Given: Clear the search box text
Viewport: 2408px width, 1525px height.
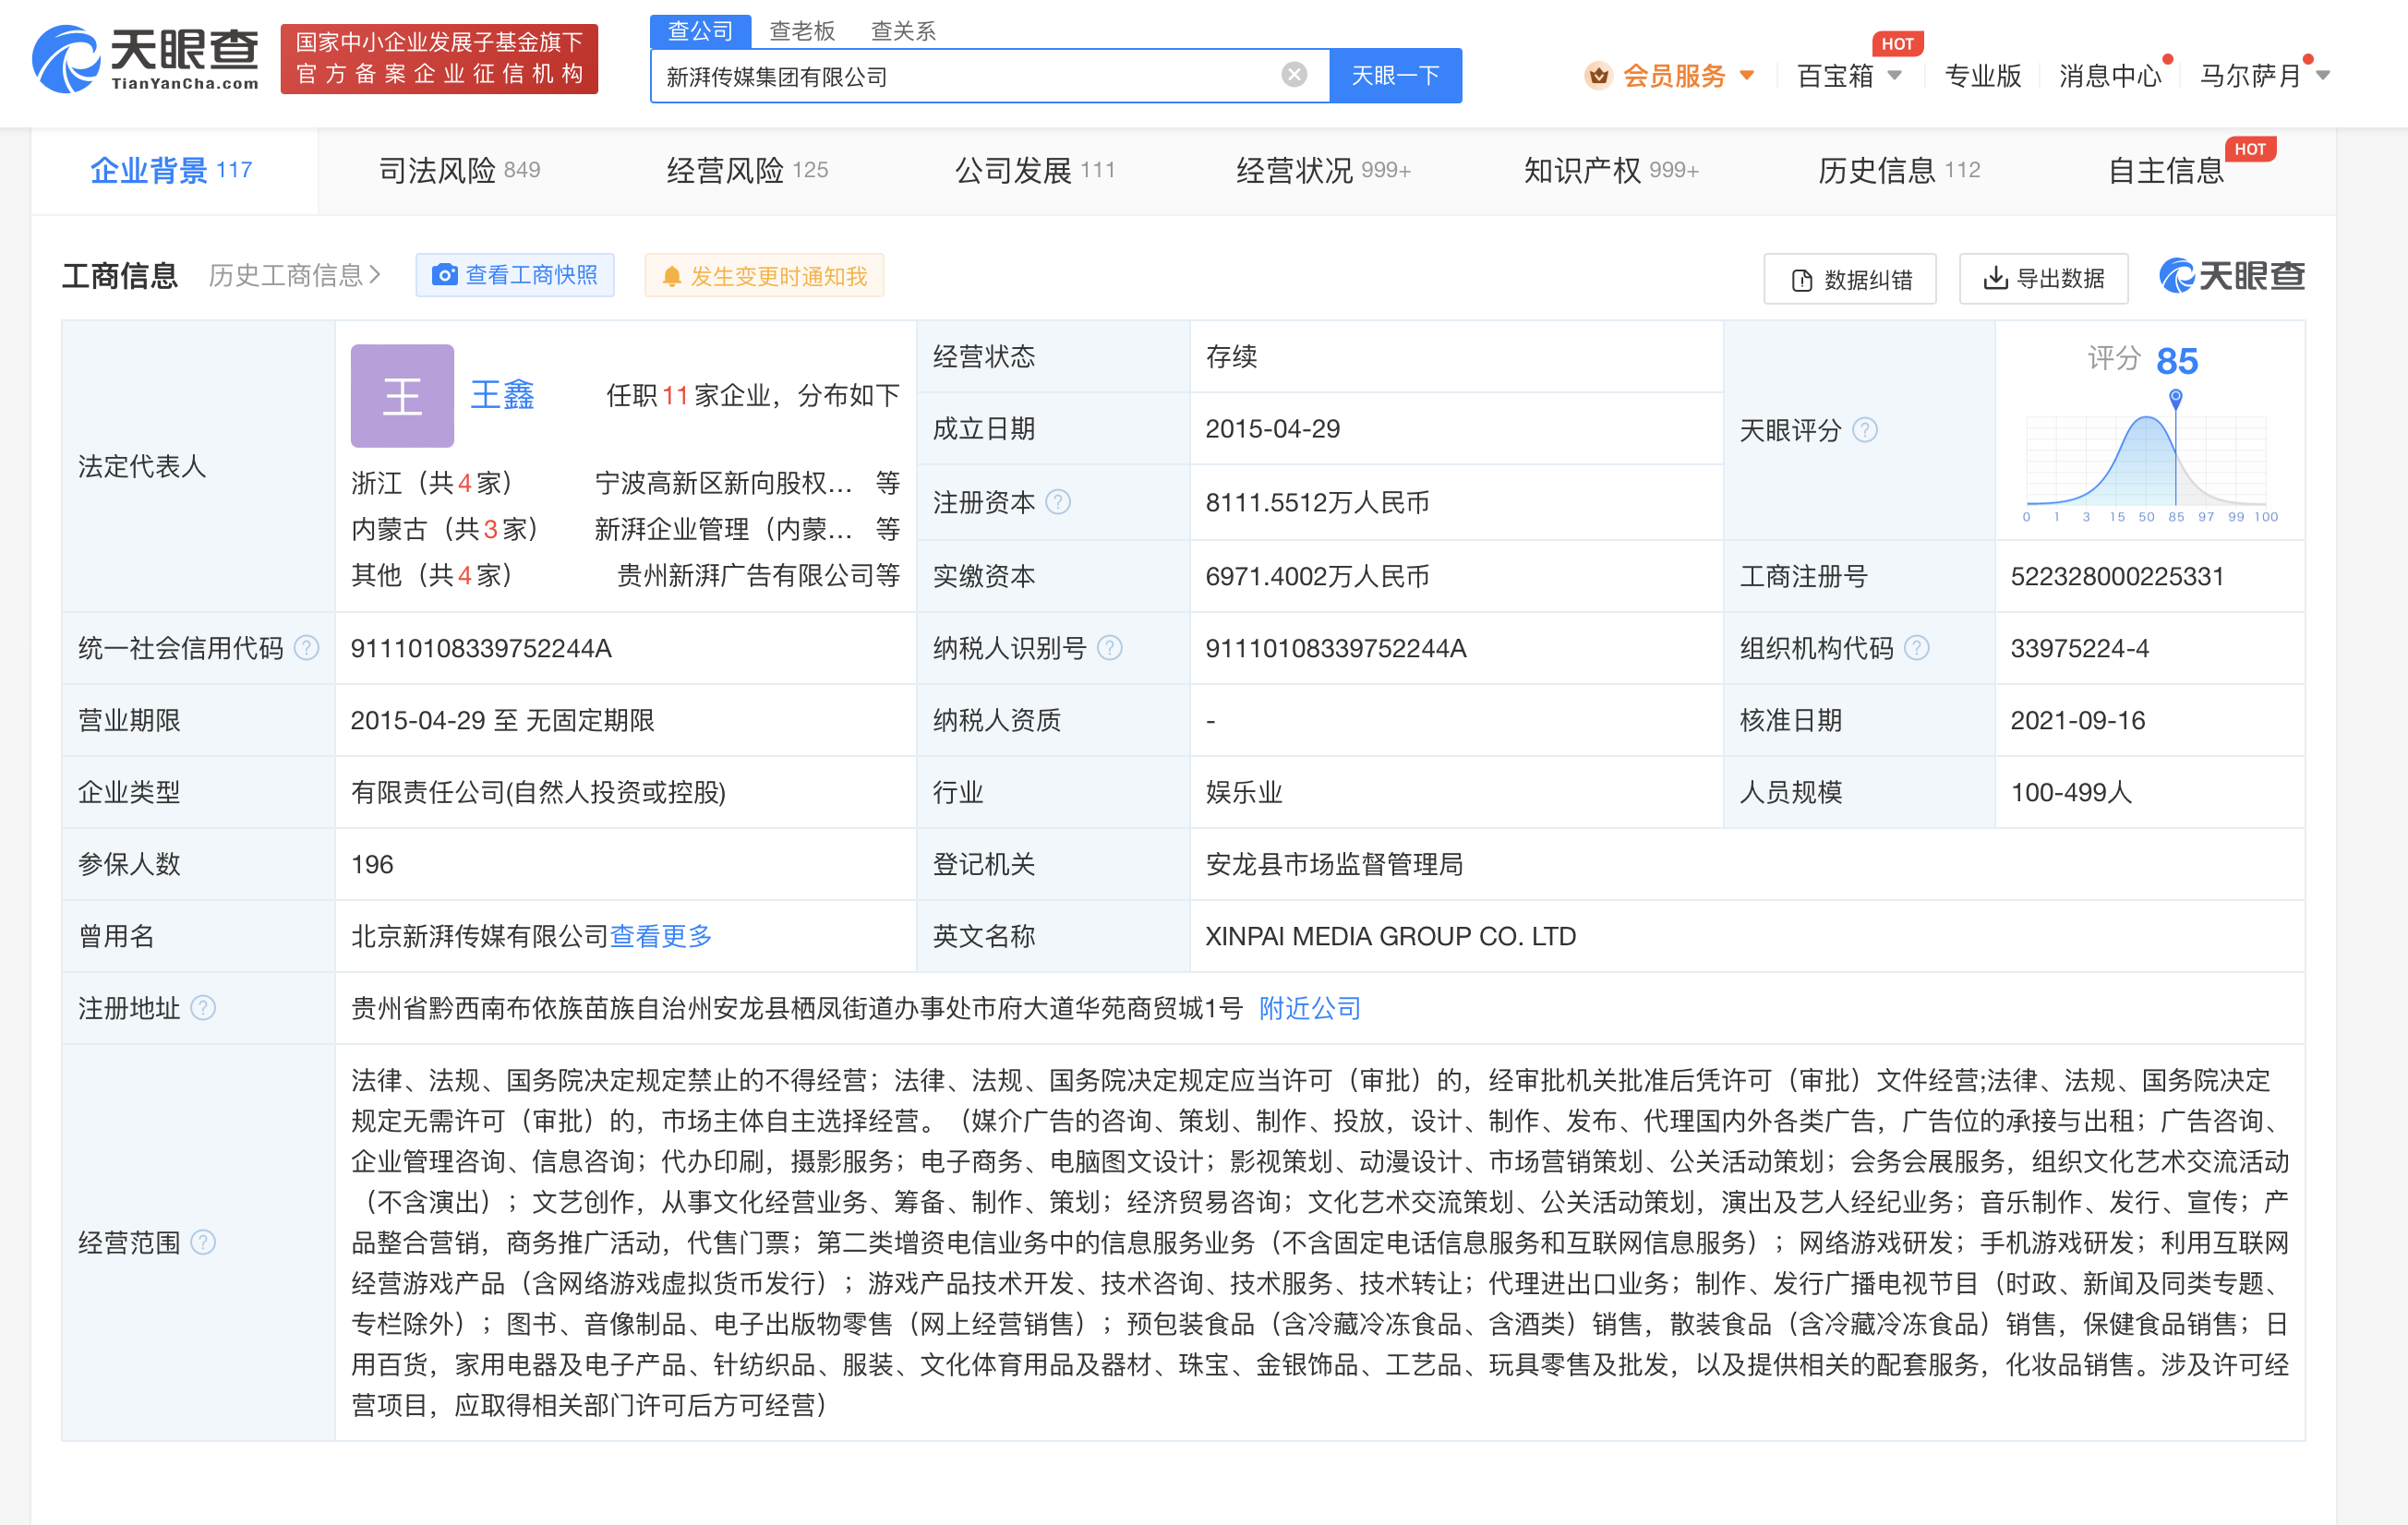Looking at the screenshot, I should [x=1294, y=75].
